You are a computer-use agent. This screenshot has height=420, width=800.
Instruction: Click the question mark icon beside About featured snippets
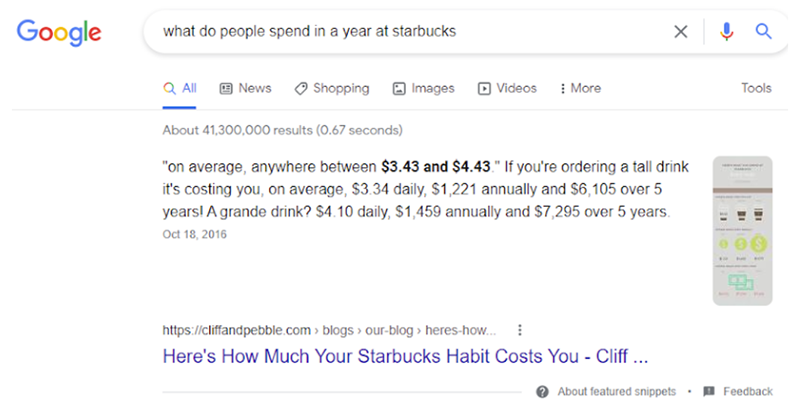[542, 391]
